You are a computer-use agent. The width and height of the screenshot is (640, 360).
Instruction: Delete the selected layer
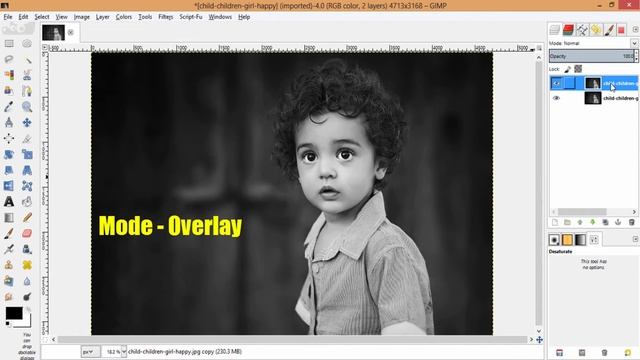pyautogui.click(x=631, y=222)
